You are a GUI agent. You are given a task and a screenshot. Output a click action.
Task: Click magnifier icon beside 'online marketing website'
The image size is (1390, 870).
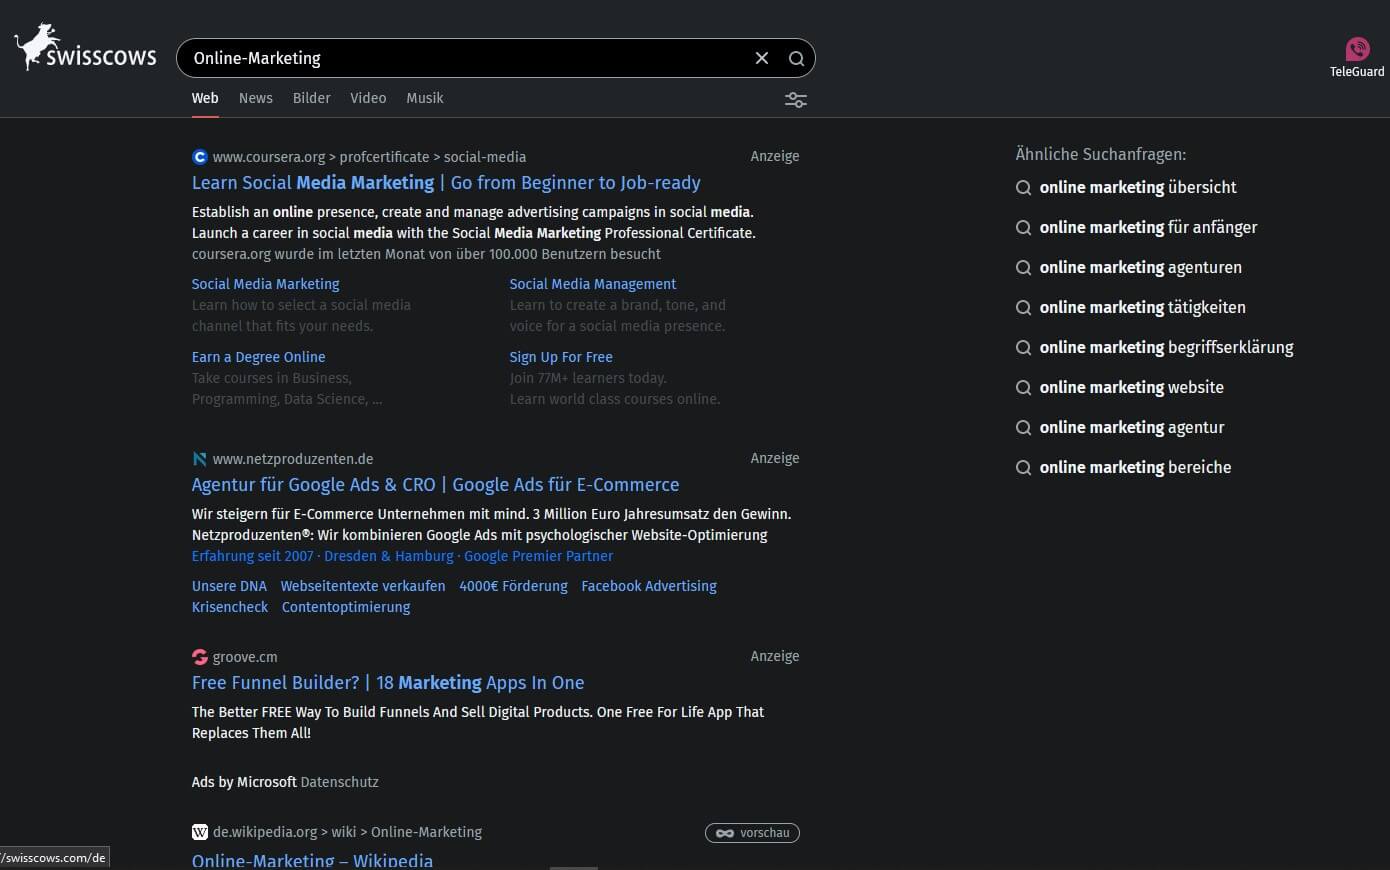tap(1023, 388)
